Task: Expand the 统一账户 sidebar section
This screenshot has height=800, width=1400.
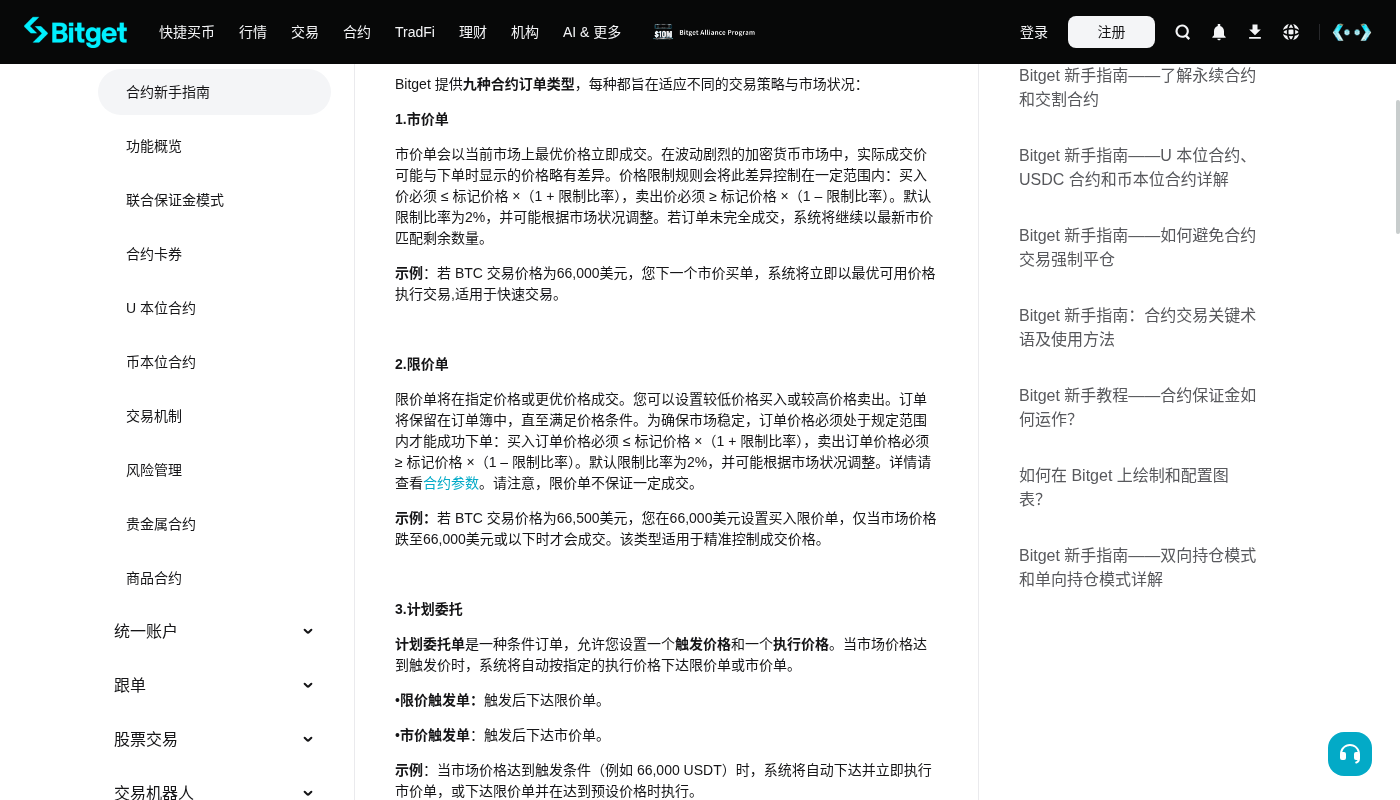Action: 214,631
